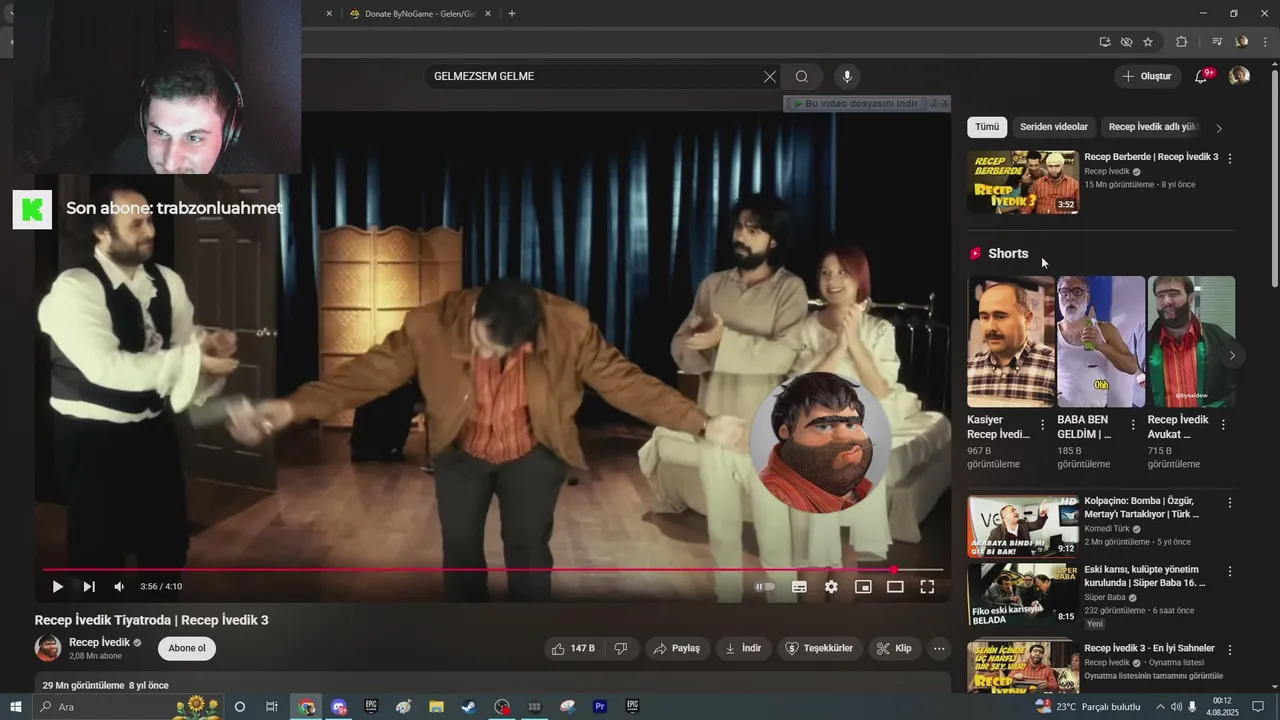Enter fullscreen video mode
Viewport: 1280px width, 720px height.
927,587
